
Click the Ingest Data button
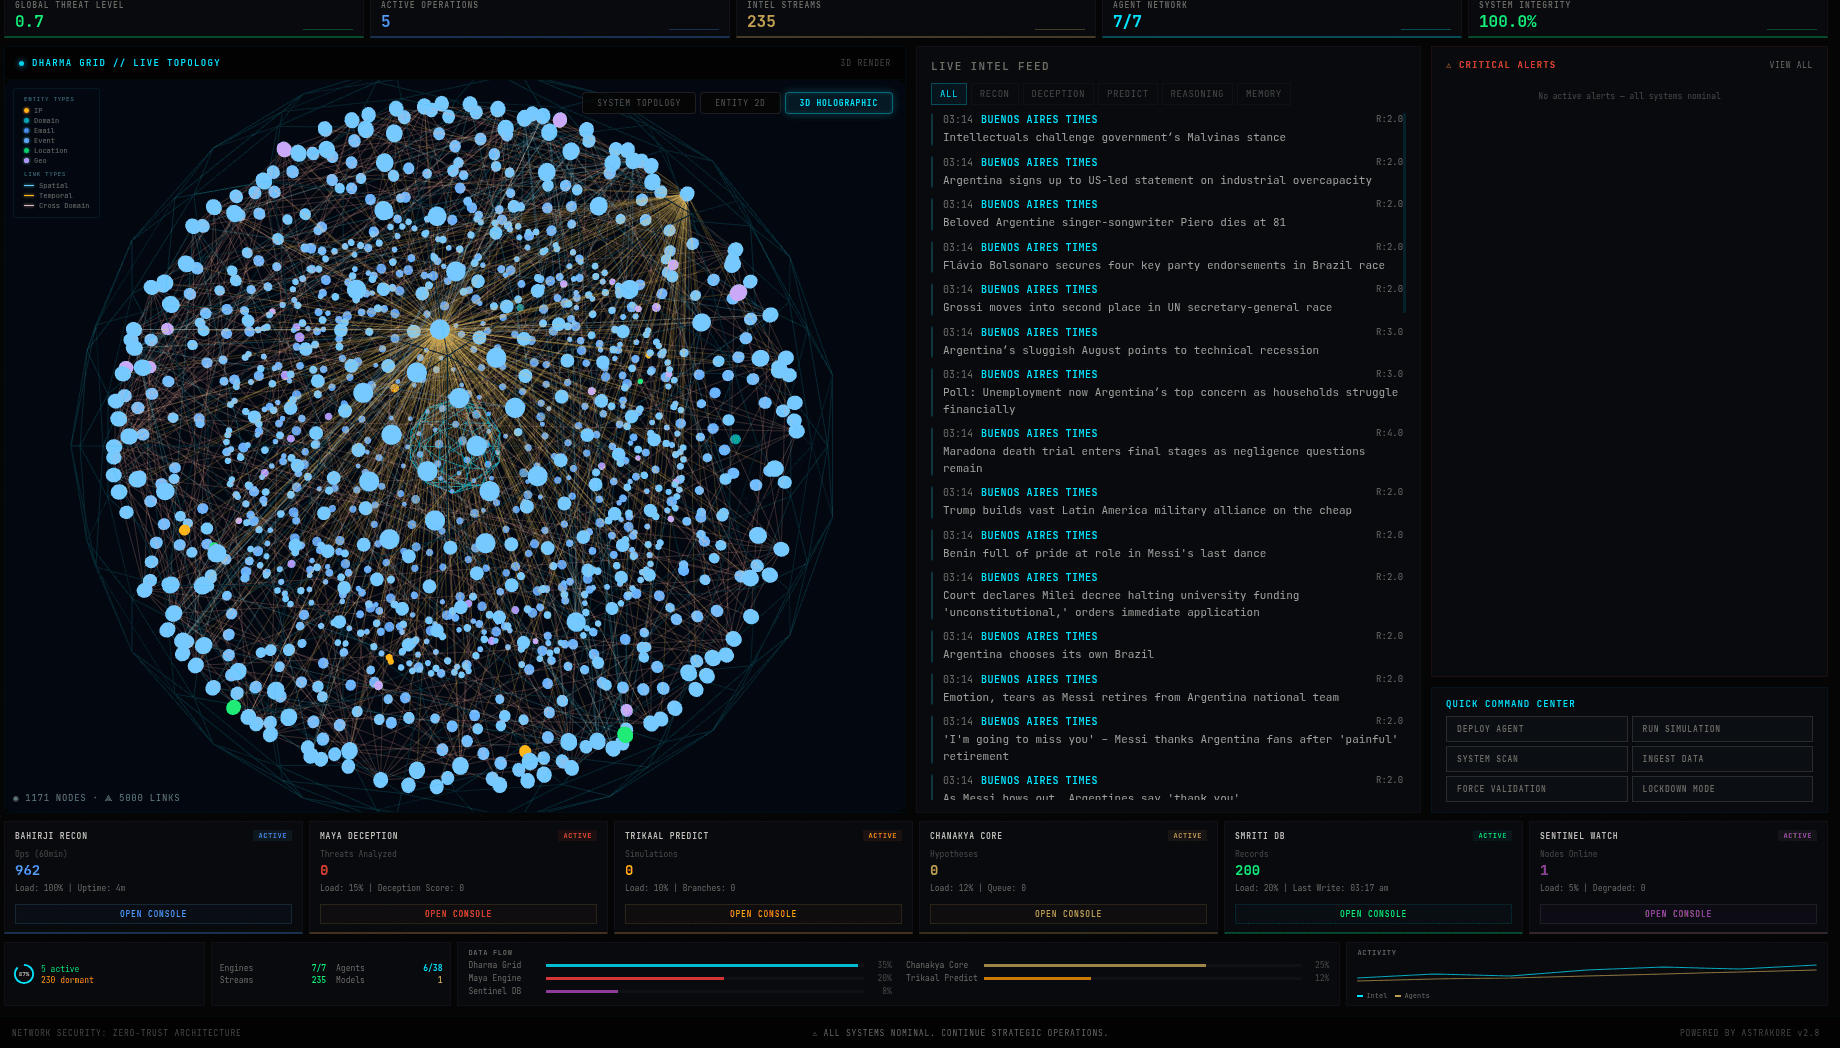(x=1722, y=759)
